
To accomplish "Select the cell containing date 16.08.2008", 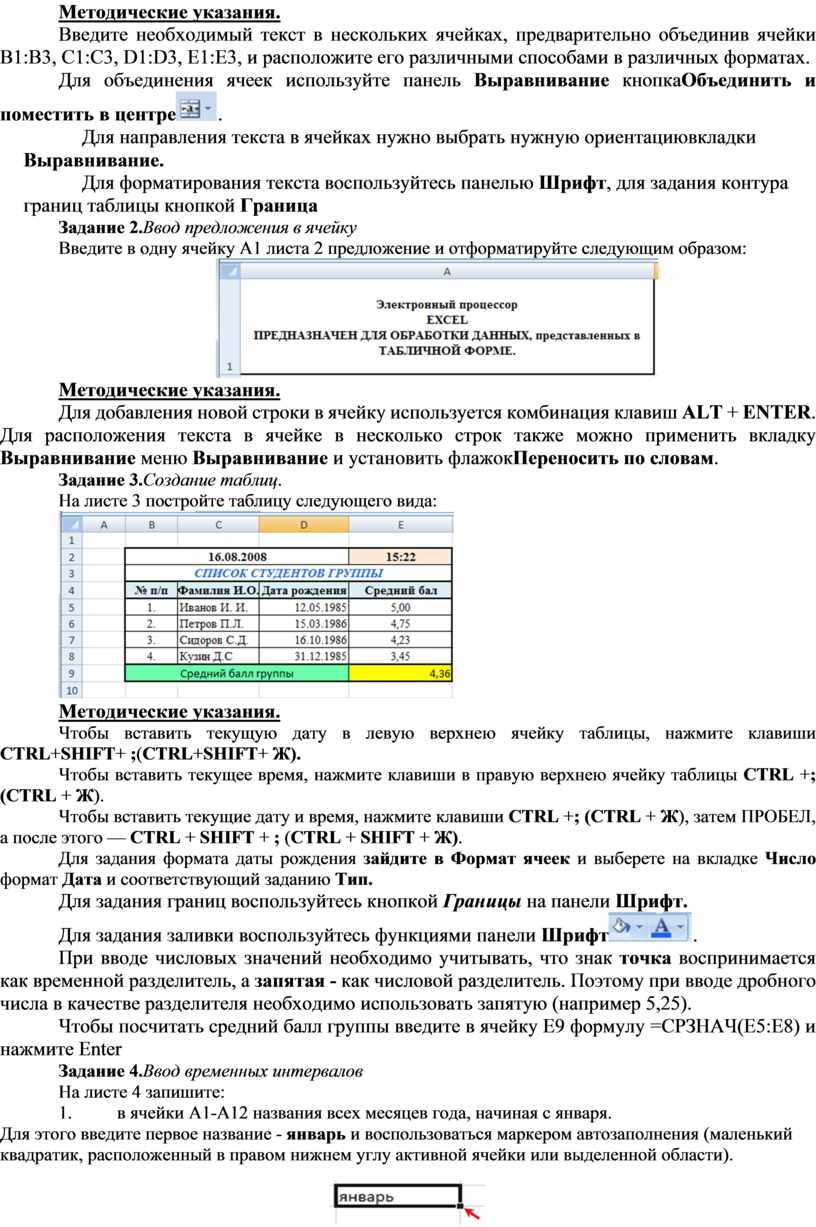I will tap(236, 556).
